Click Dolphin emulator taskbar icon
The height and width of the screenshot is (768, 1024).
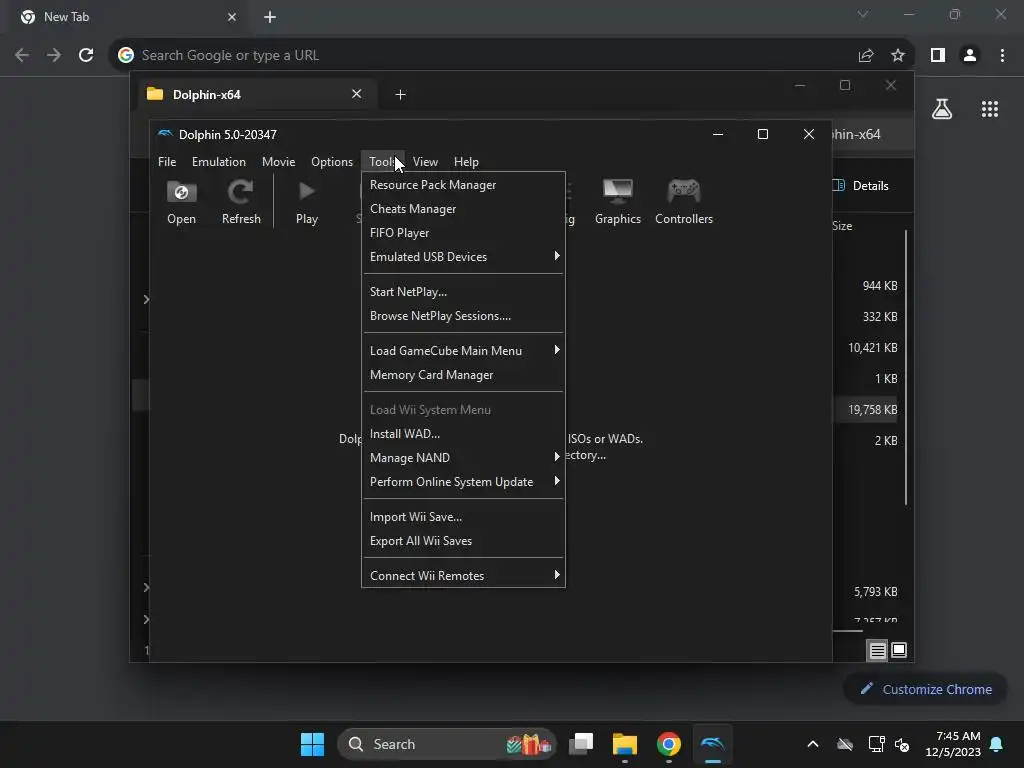pyautogui.click(x=712, y=744)
